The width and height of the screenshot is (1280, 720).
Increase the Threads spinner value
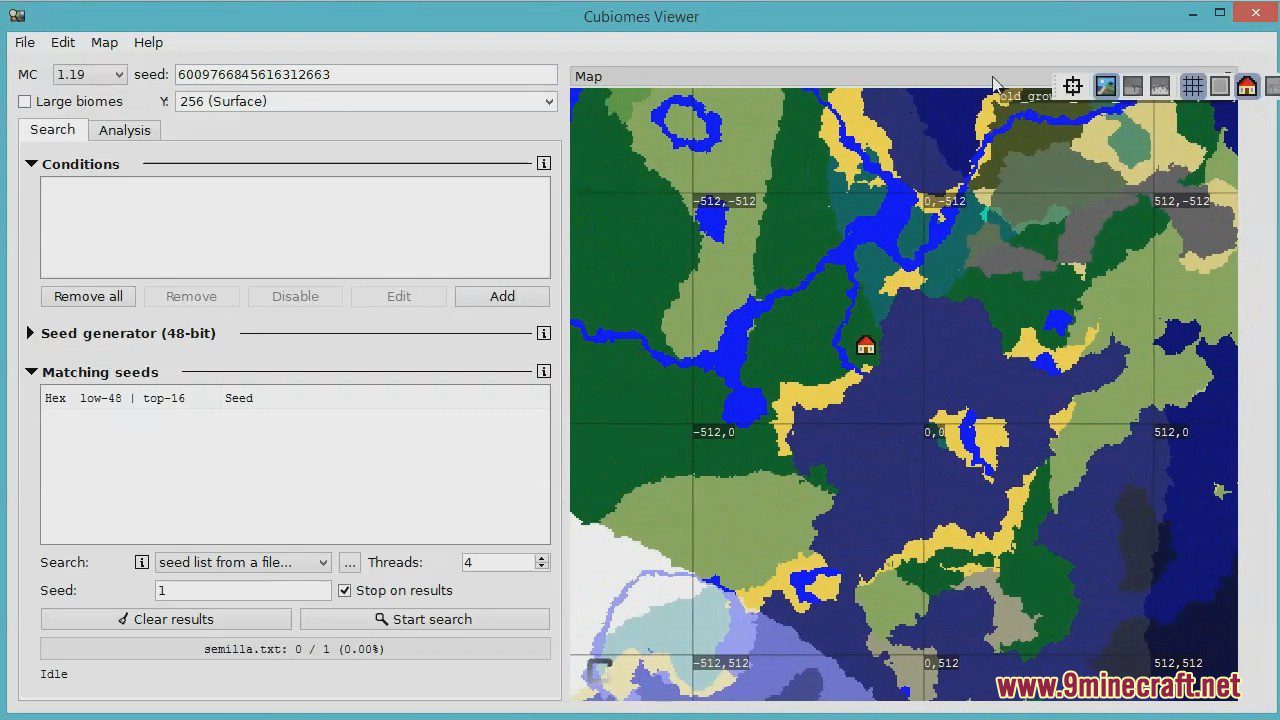542,558
